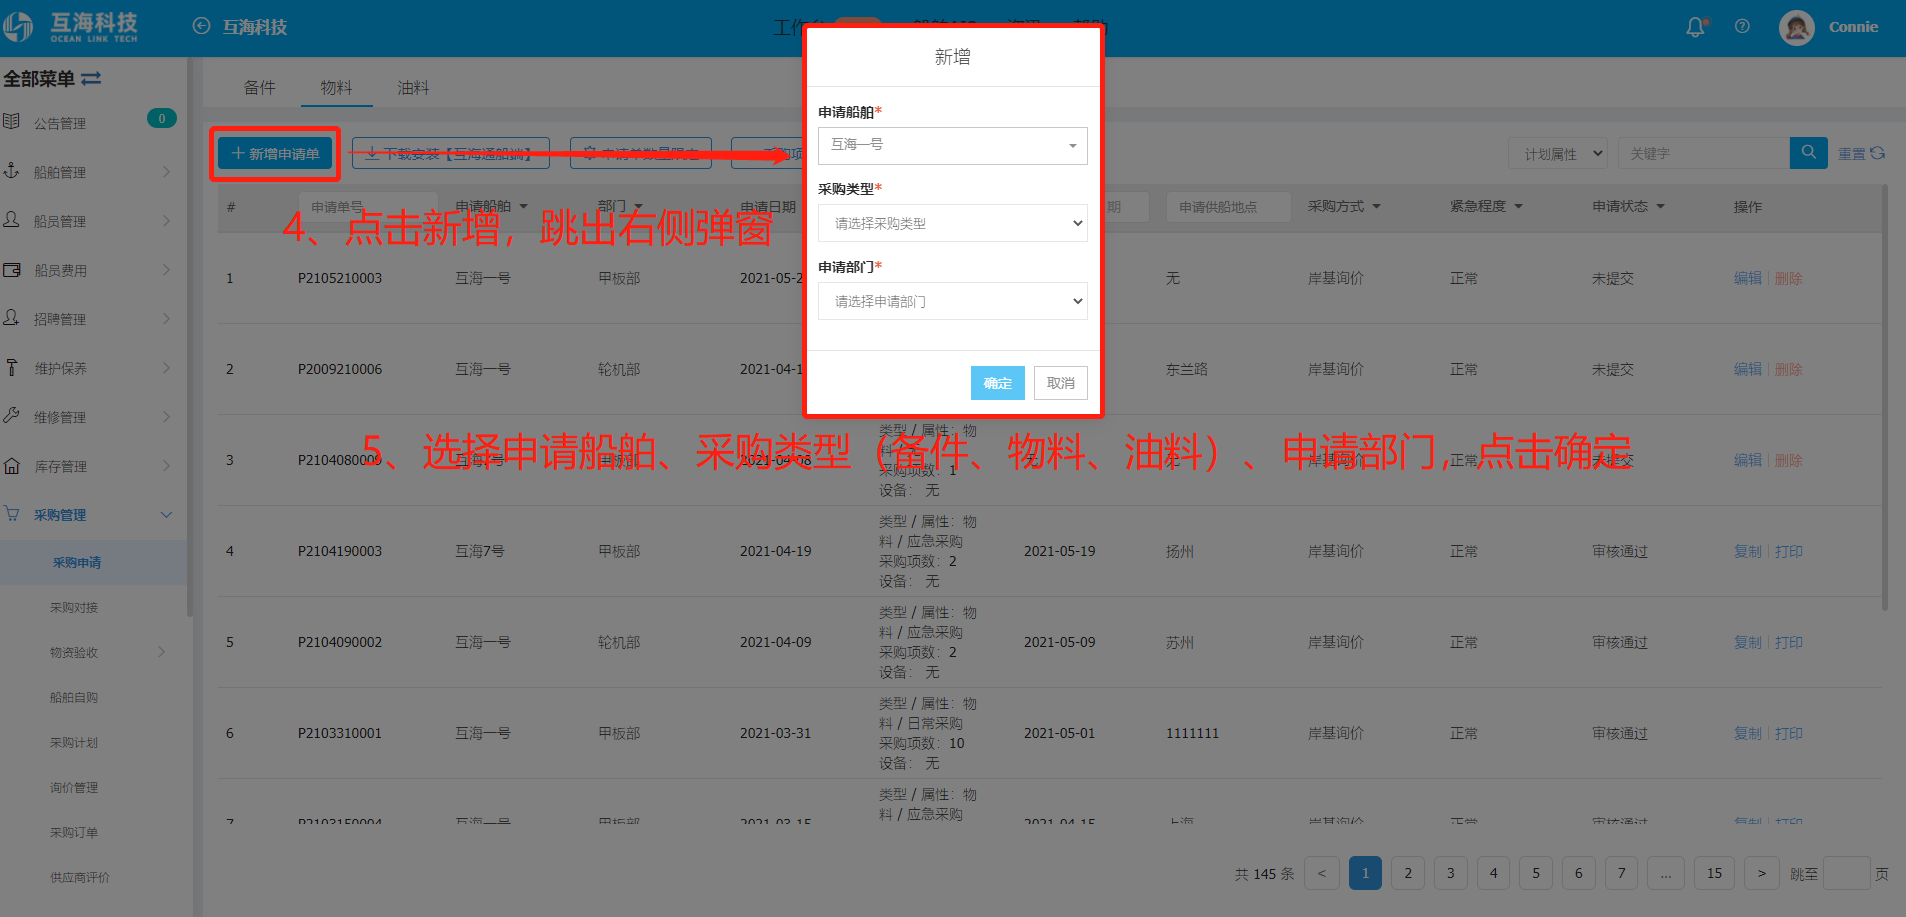Click the 申请供船地点 filter field
Screen dimensions: 1906x917
[1229, 207]
